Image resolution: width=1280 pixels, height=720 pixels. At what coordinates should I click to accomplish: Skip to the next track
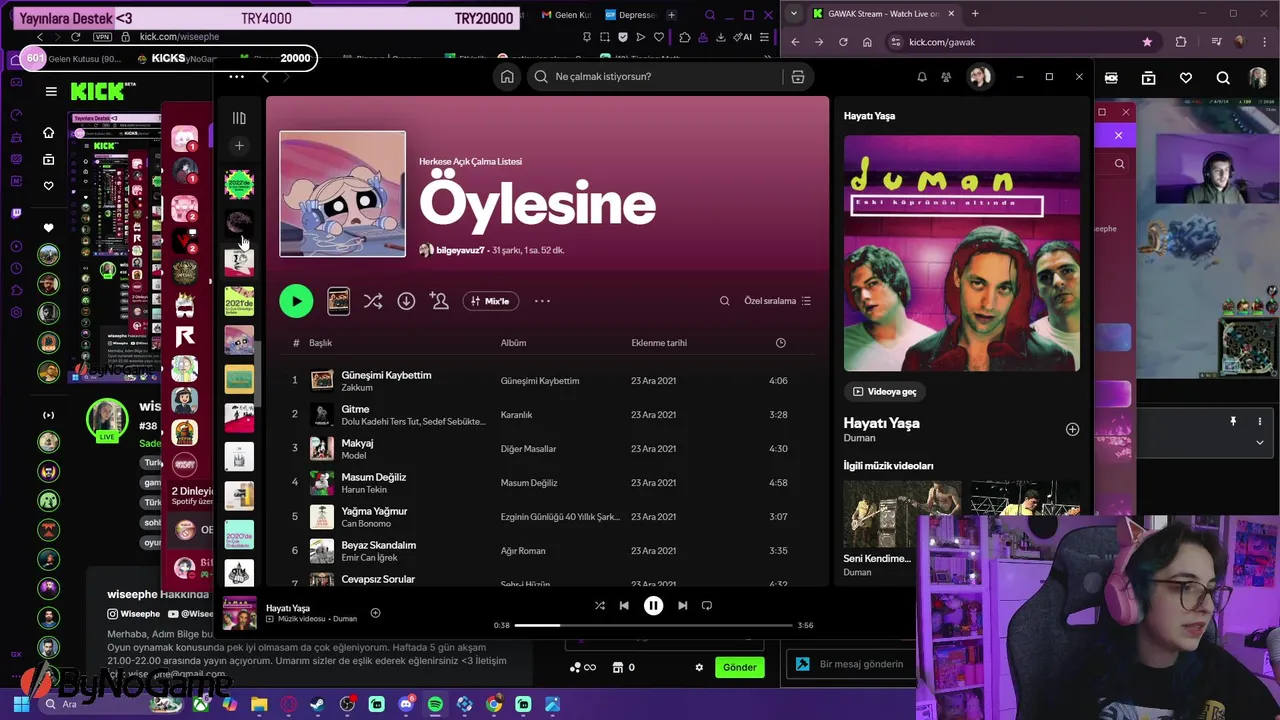click(682, 605)
